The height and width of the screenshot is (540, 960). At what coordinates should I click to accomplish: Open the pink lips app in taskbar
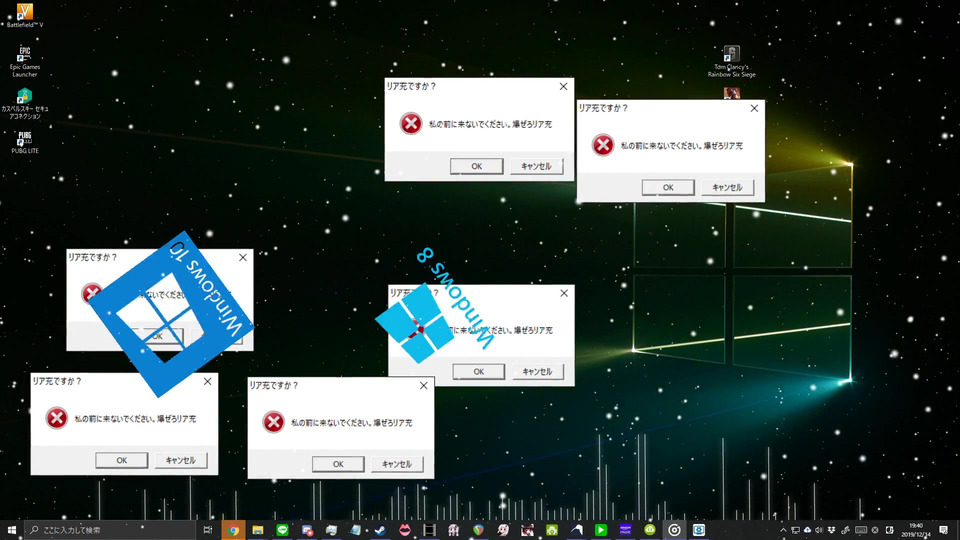(405, 530)
